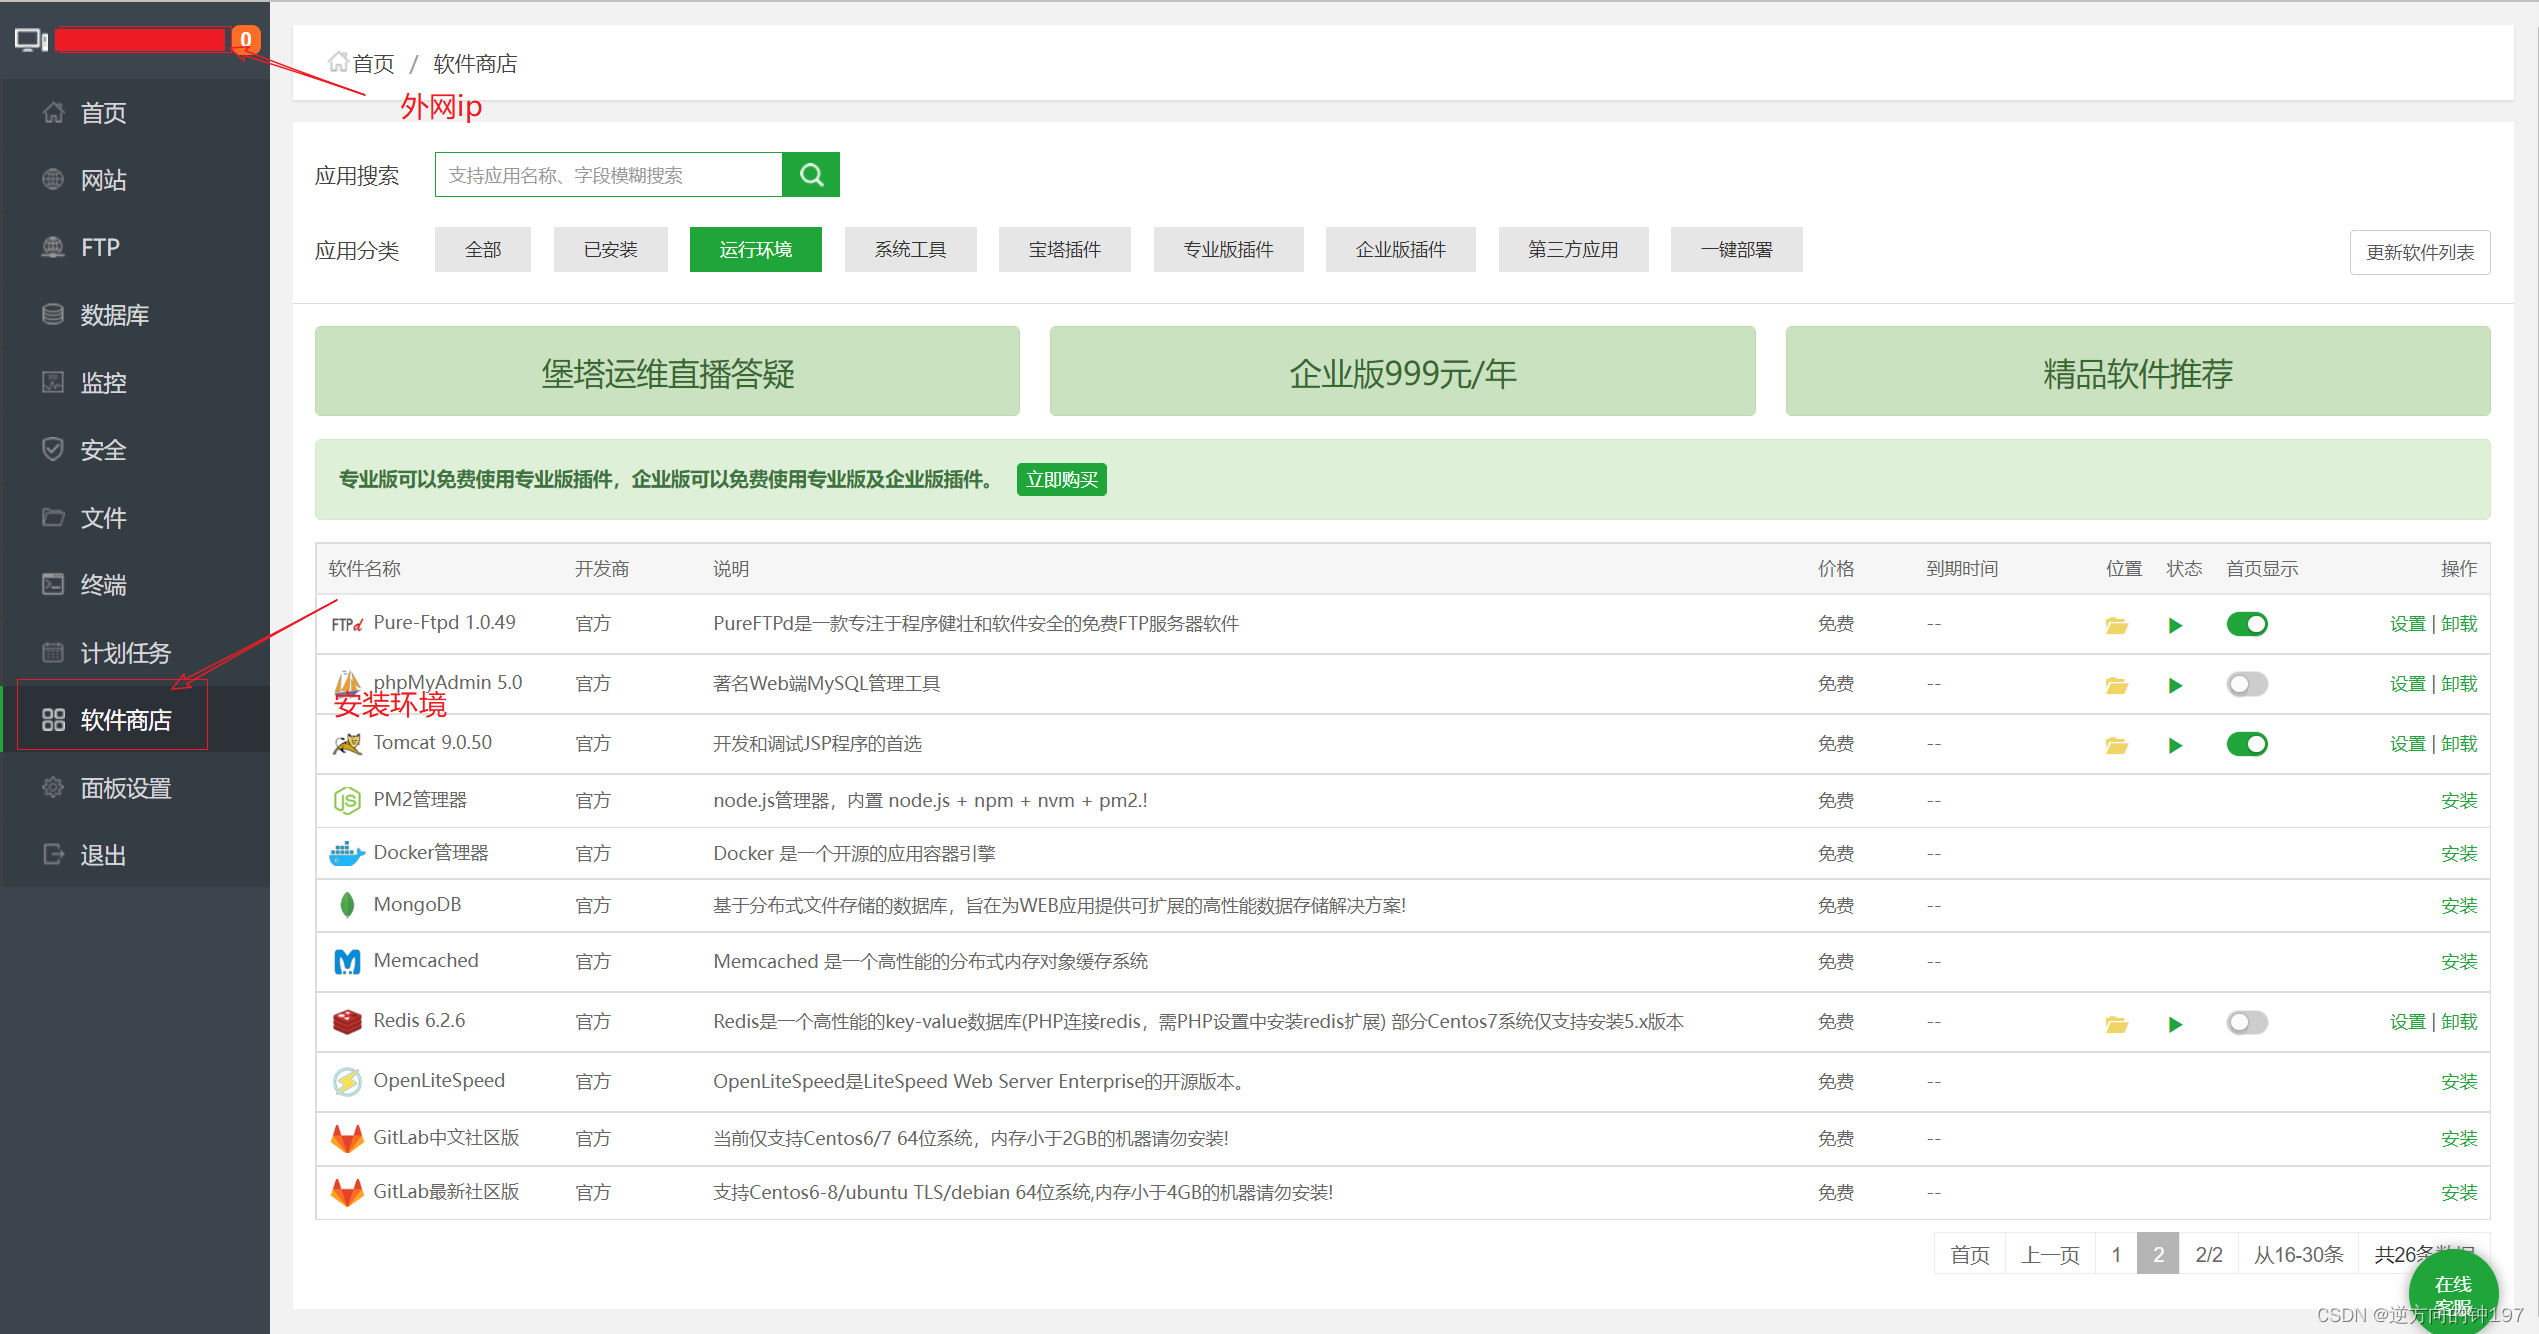2539x1334 pixels.
Task: Switch to the 系统工具 category tab
Action: 910,249
